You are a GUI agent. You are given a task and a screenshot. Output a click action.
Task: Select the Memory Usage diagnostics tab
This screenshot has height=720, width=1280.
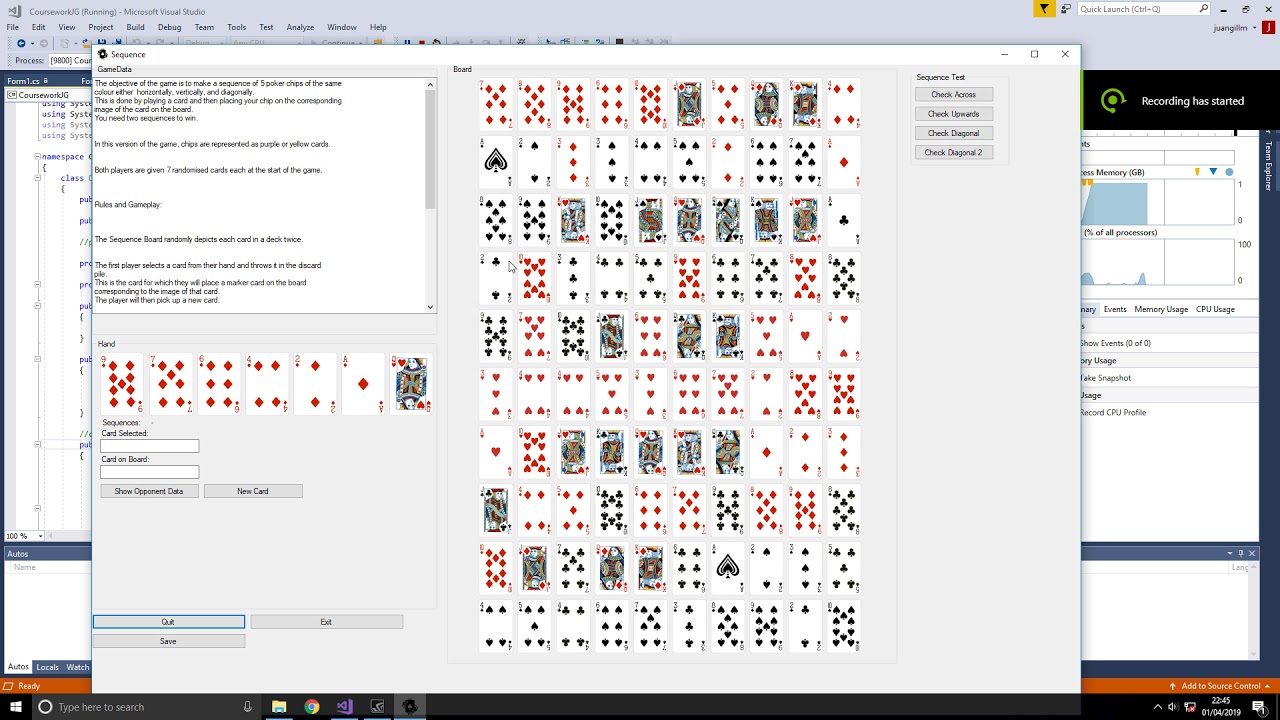1161,309
